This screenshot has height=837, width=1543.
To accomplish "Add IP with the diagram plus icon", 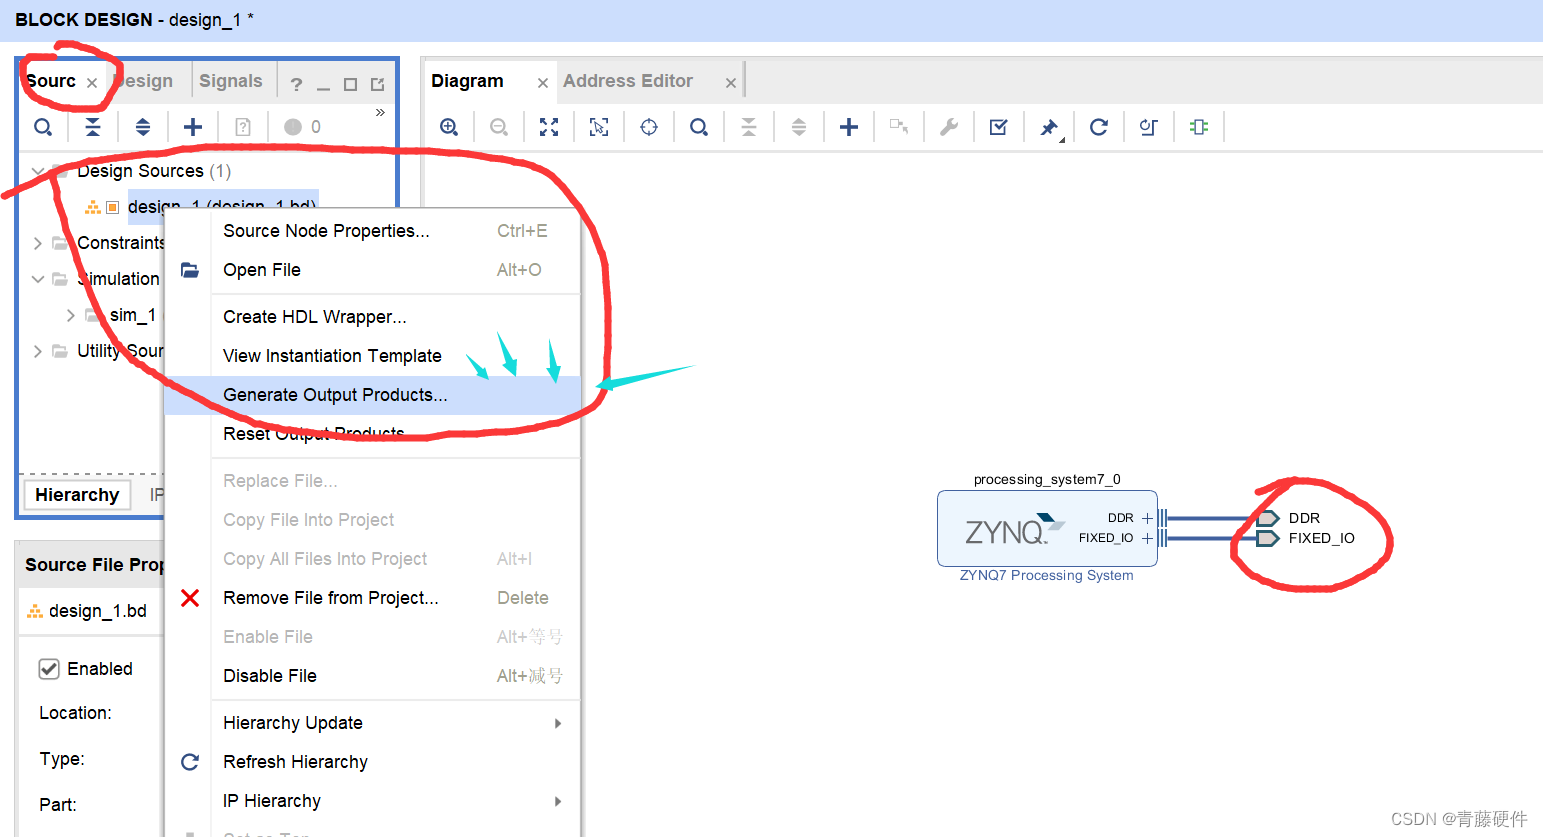I will pos(849,127).
